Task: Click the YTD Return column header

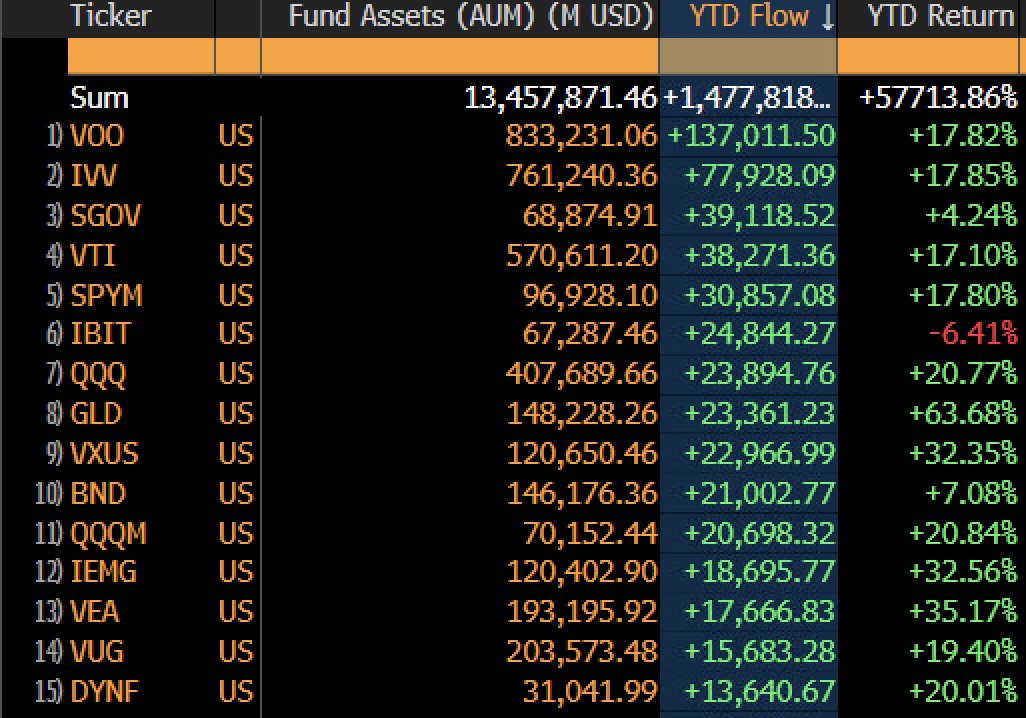Action: pyautogui.click(x=940, y=17)
